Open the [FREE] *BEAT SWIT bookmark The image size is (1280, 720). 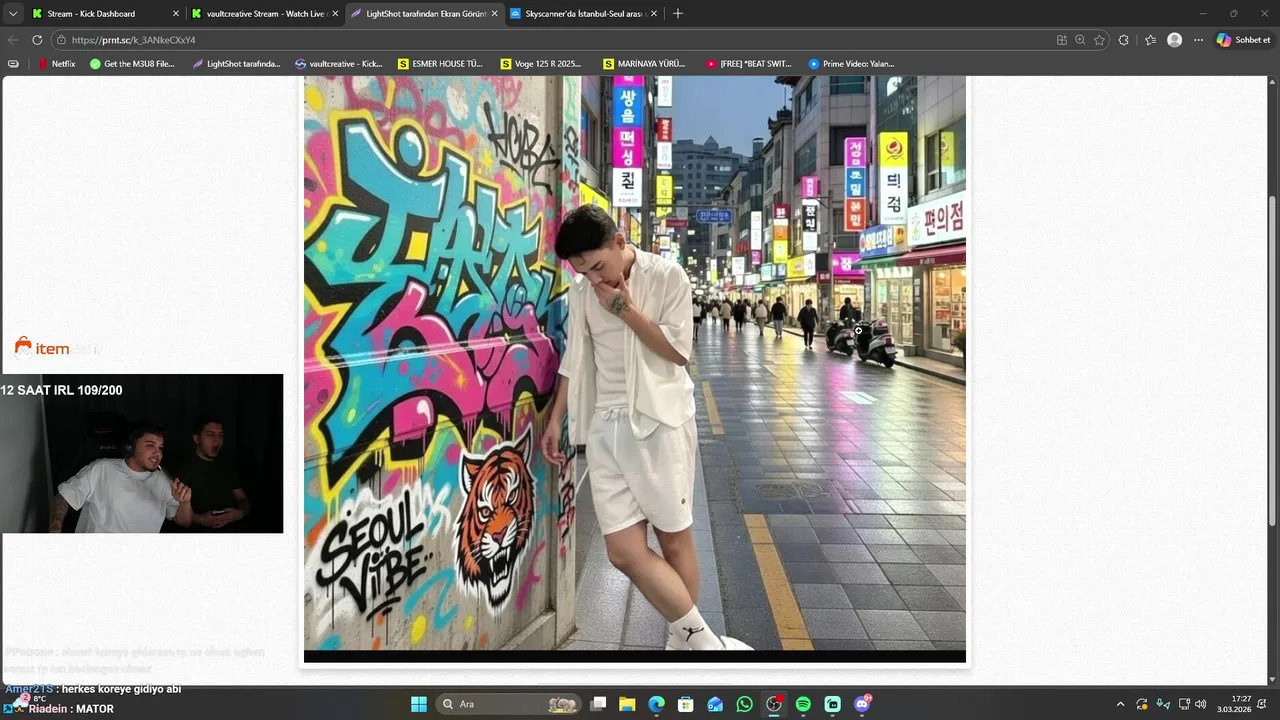748,64
